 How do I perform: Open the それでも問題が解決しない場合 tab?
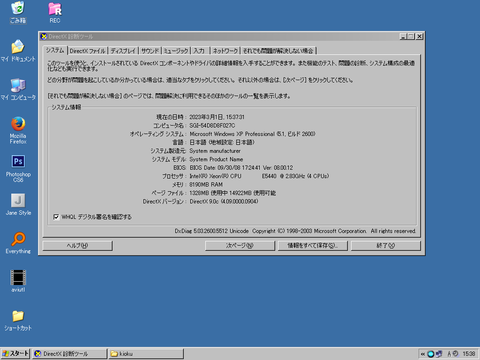[x=278, y=51]
